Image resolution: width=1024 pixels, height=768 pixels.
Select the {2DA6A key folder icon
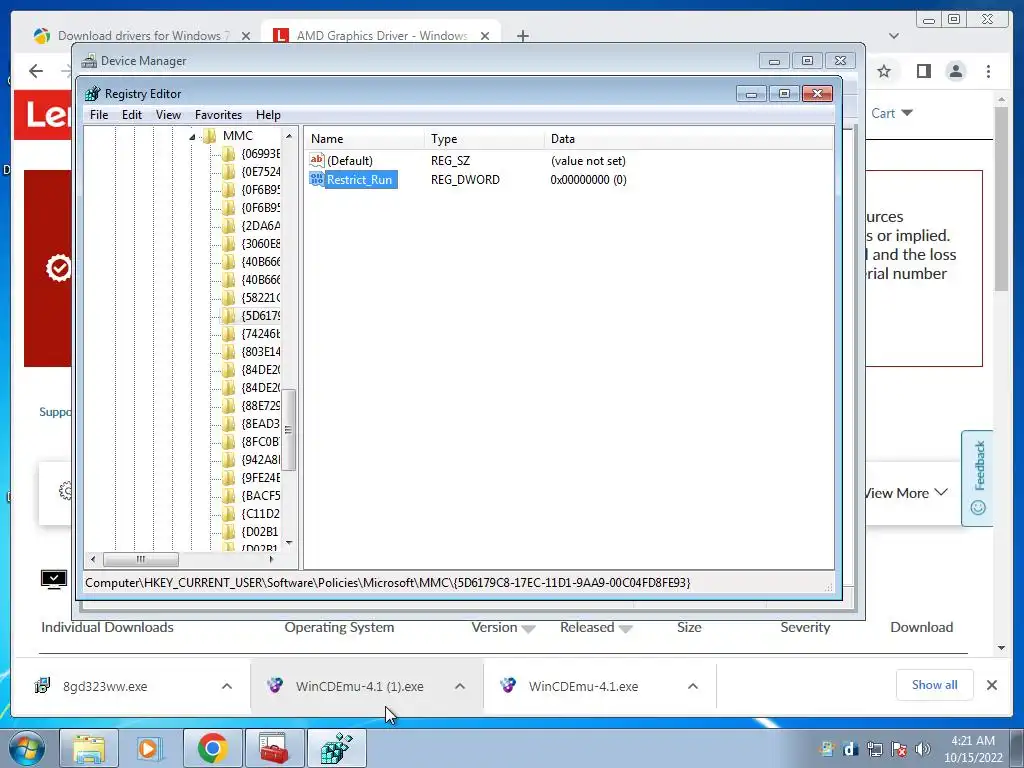[x=229, y=226]
